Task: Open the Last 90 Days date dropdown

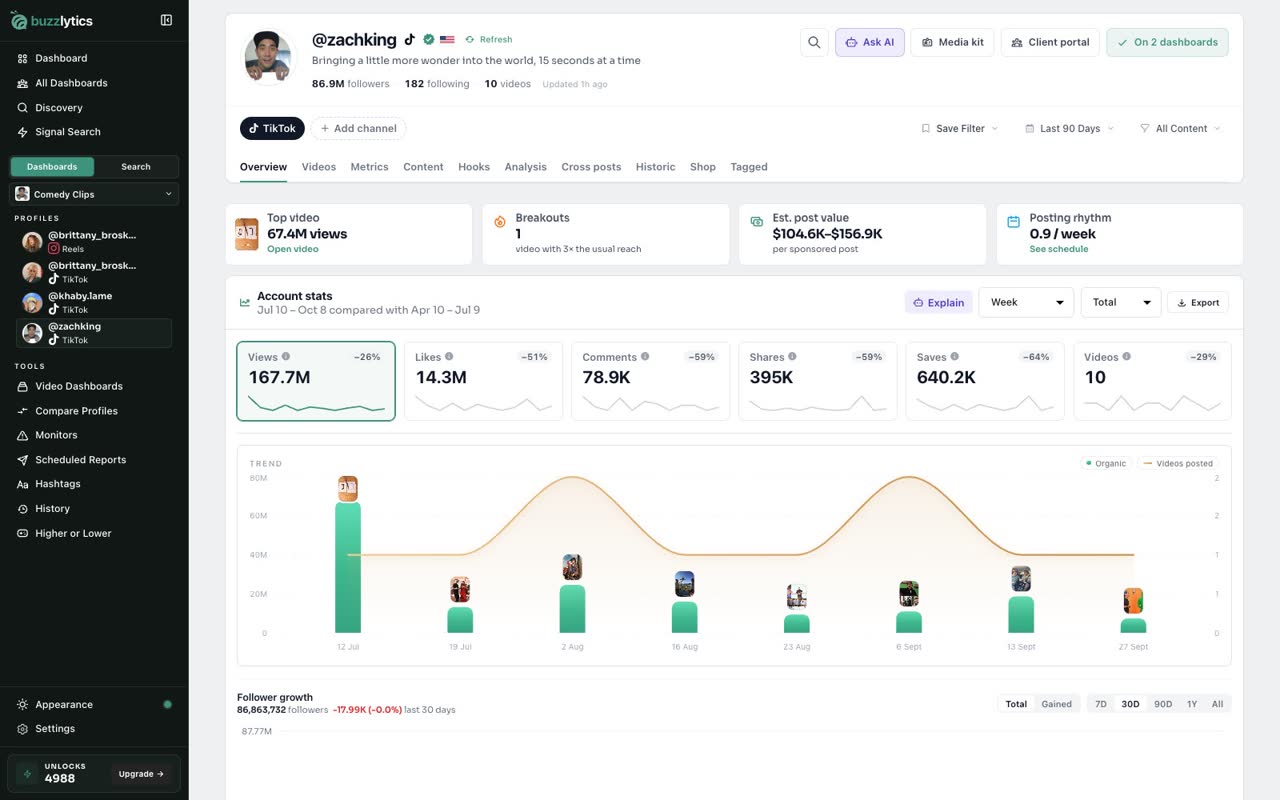Action: click(1070, 128)
